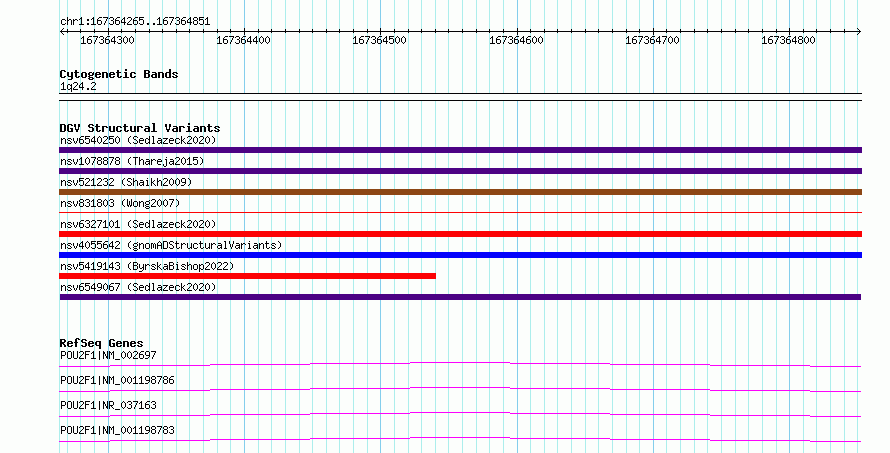Click the magenta POU2F1|NM_001198786 transcript line

point(460,389)
